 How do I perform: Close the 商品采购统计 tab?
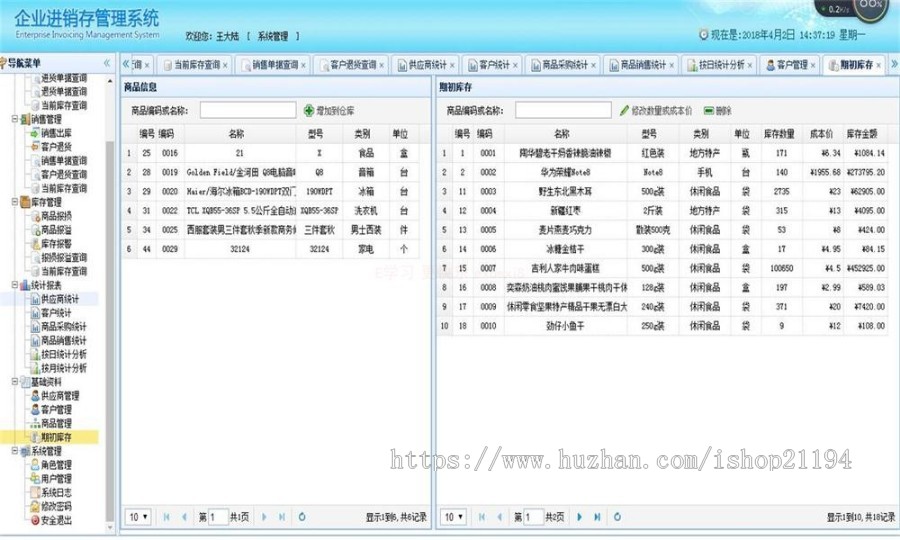[593, 65]
